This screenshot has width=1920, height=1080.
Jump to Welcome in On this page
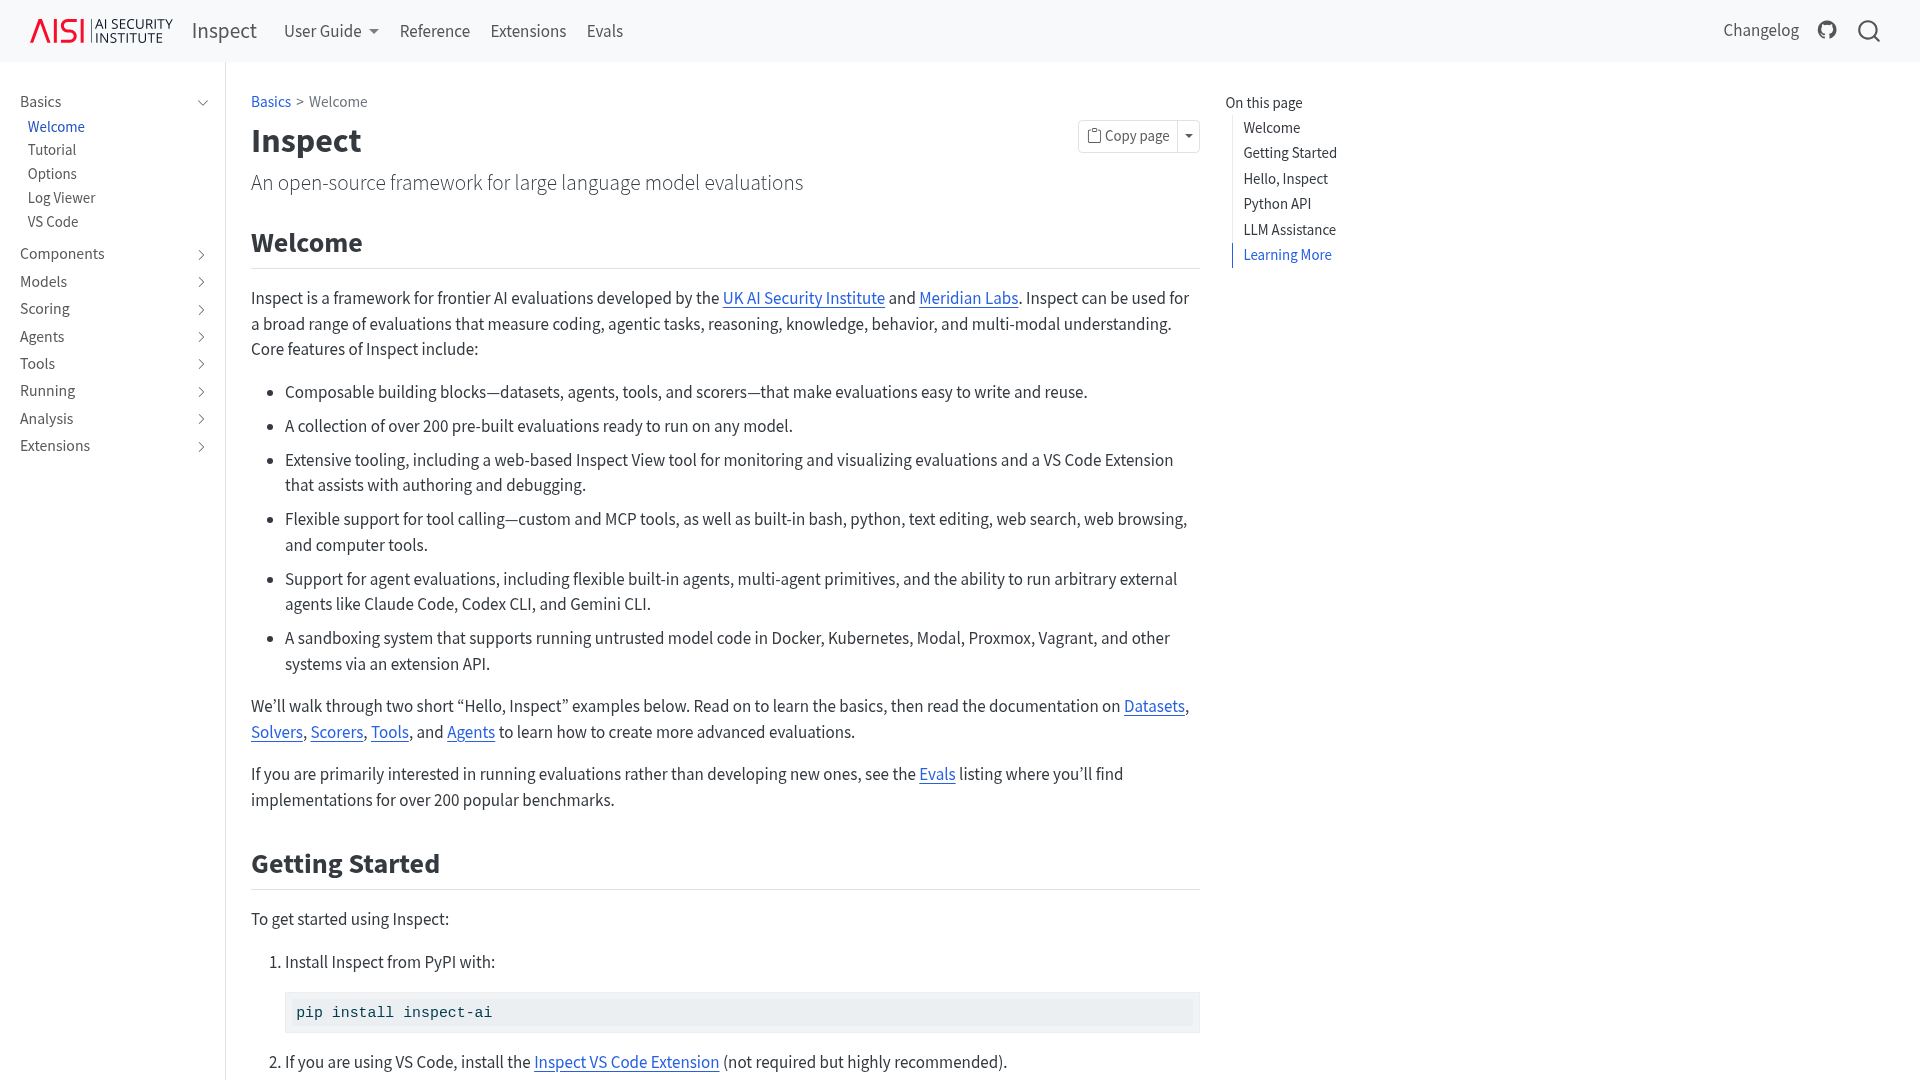[1271, 128]
